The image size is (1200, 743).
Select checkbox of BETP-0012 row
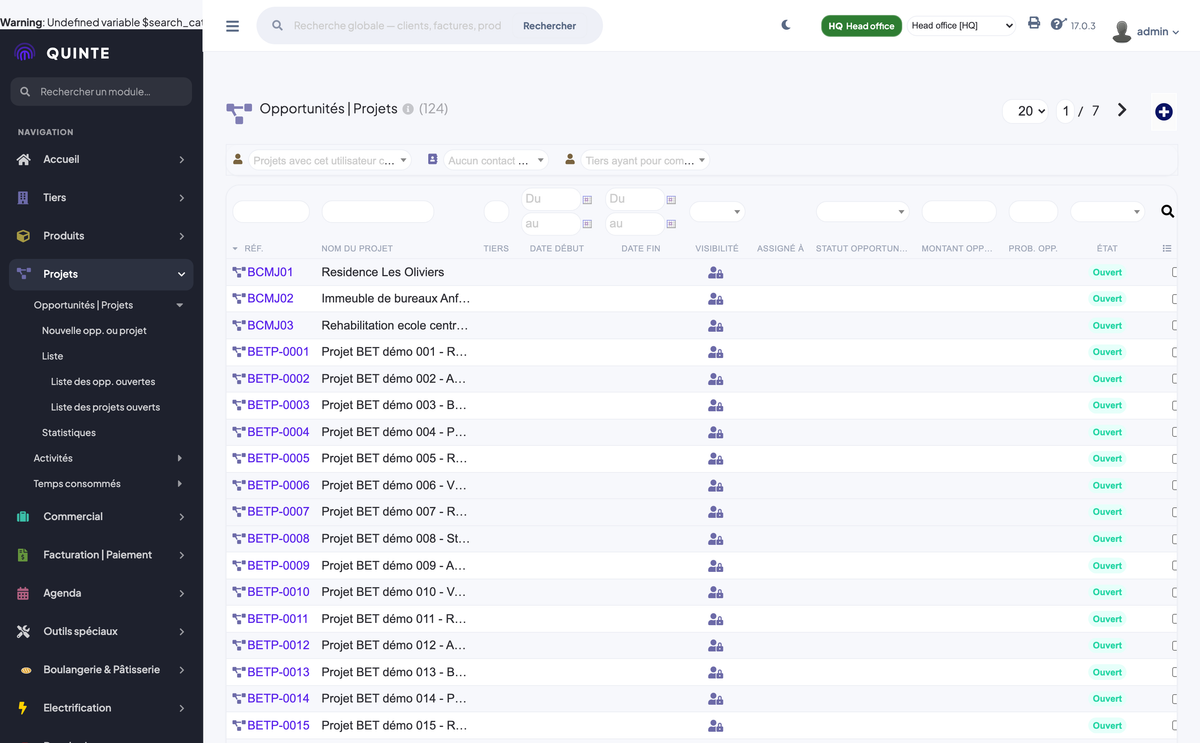click(1176, 645)
